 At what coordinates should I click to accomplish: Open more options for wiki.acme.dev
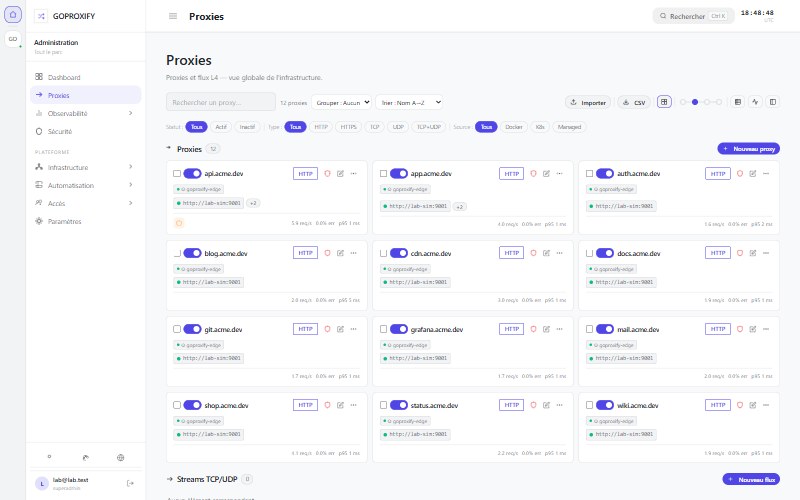[766, 405]
